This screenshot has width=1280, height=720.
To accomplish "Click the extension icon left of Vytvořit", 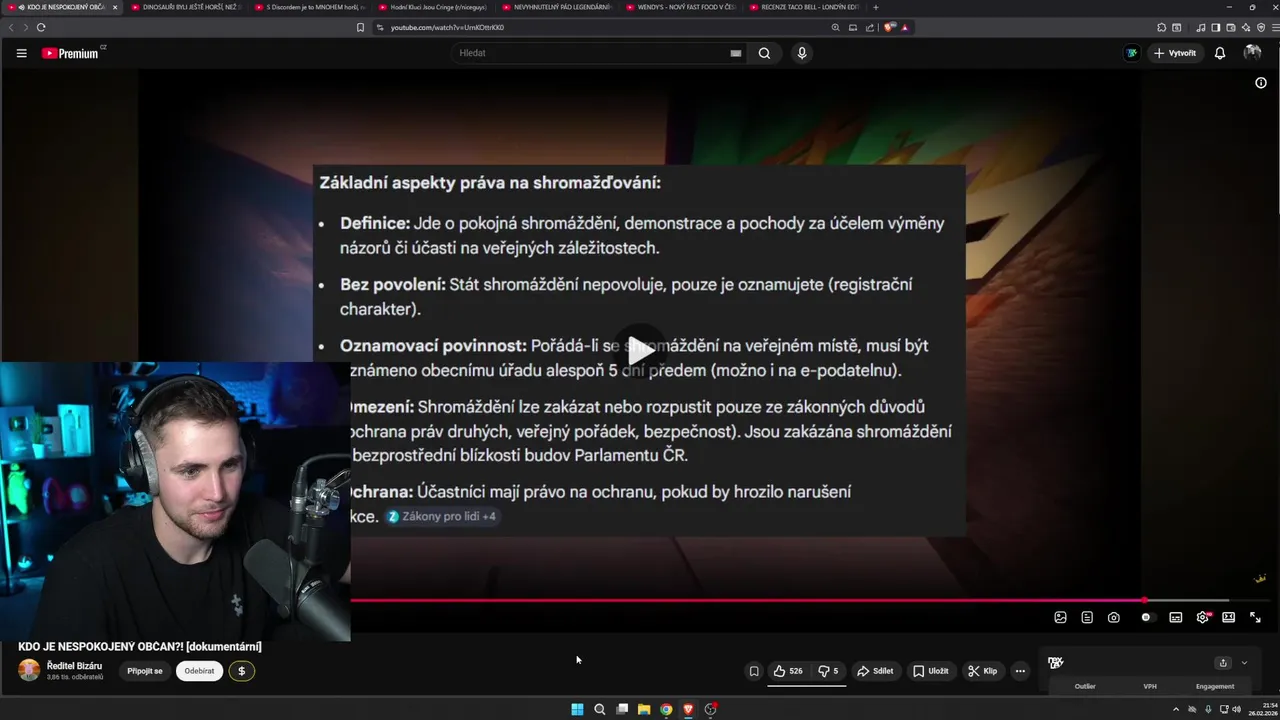I will click(x=1132, y=53).
